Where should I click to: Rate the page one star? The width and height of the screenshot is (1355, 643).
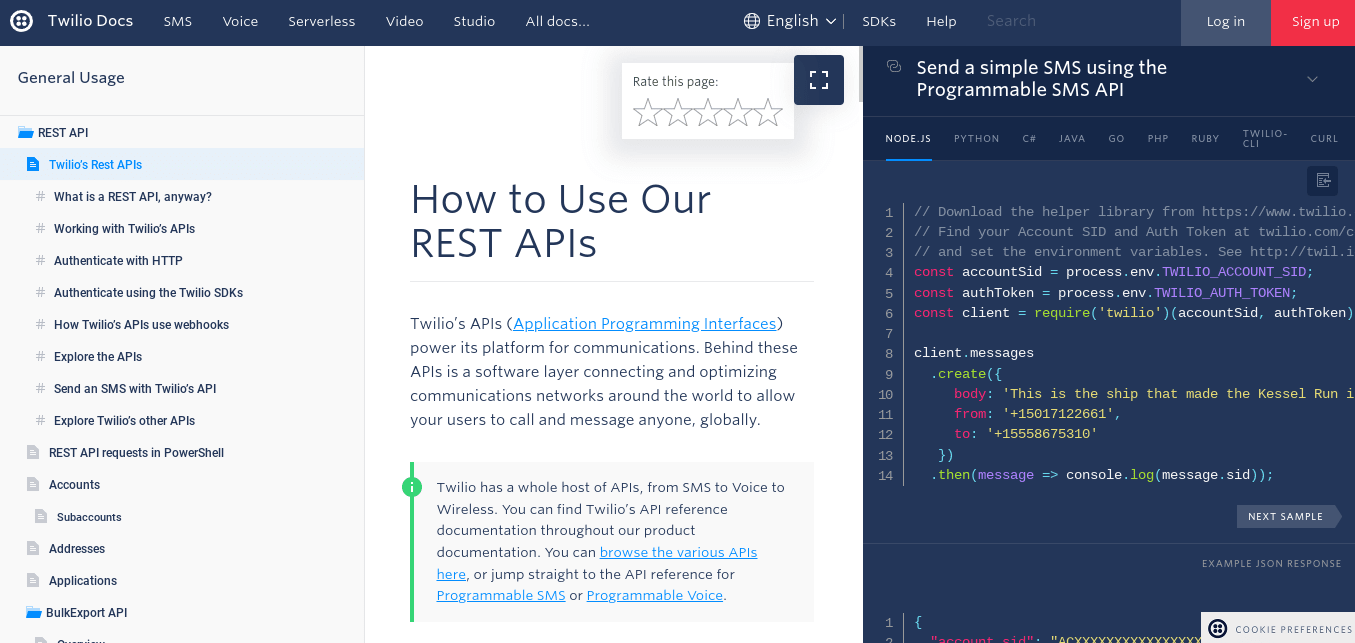click(648, 113)
